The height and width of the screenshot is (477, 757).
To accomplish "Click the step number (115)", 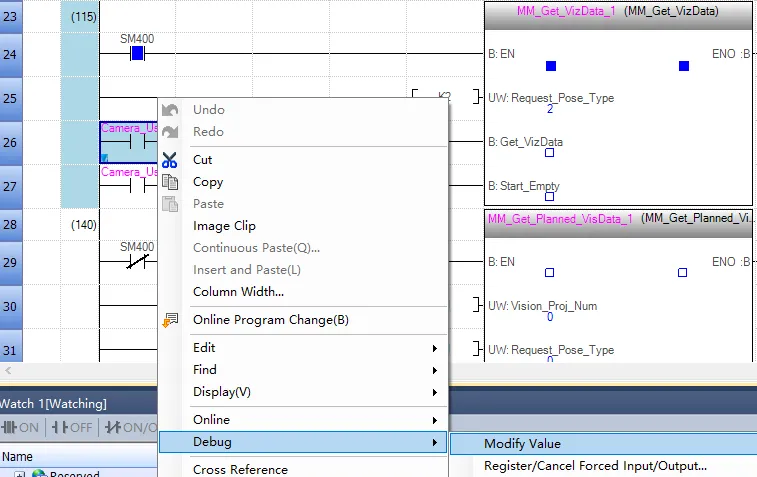I will click(x=84, y=17).
